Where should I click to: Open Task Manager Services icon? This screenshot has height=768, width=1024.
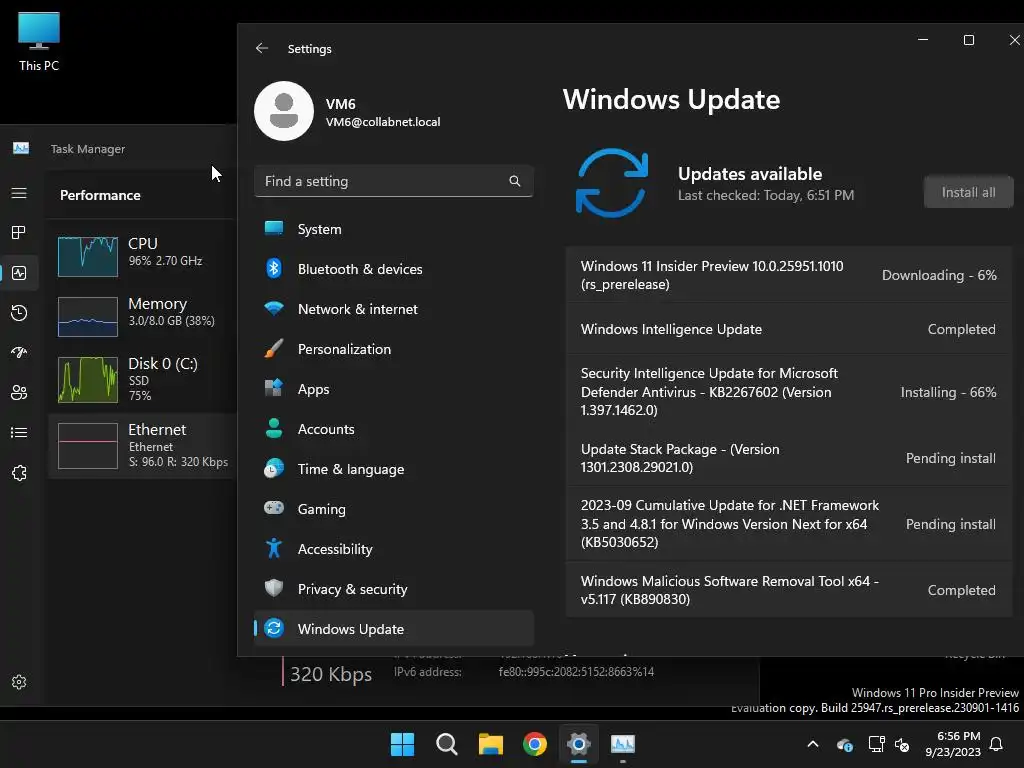coord(19,473)
